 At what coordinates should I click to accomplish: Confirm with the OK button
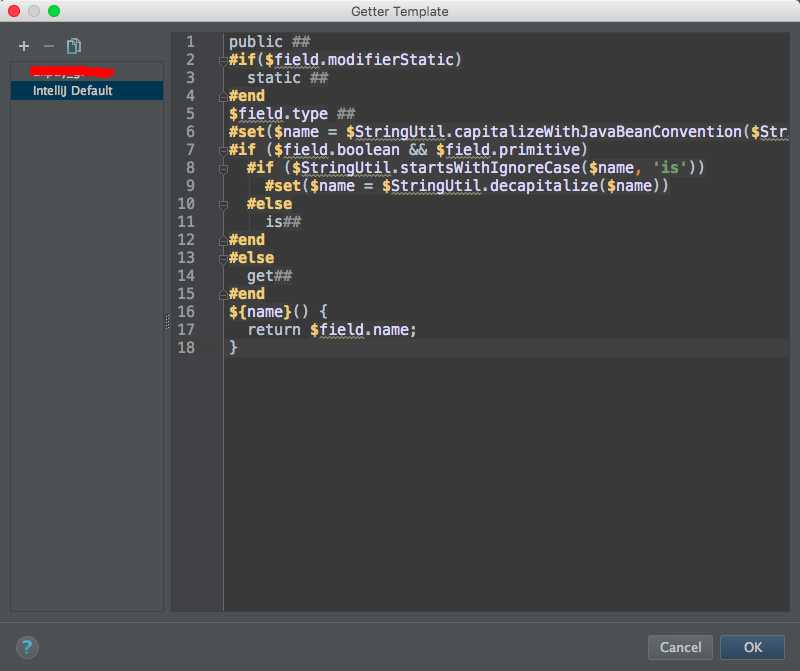click(x=753, y=647)
